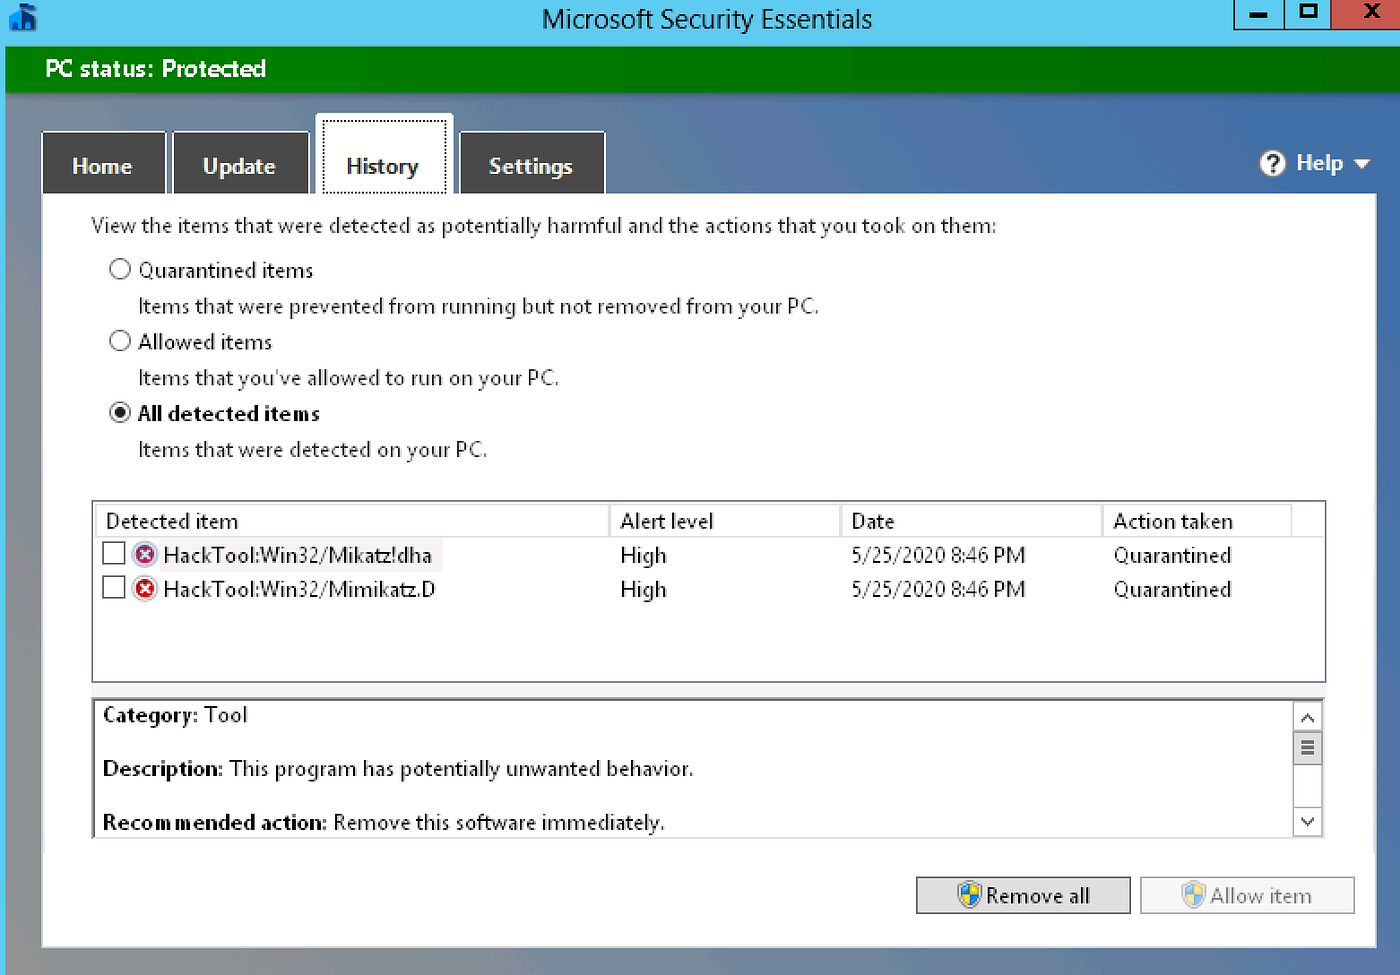The width and height of the screenshot is (1400, 975).
Task: Close the Microsoft Security Essentials window
Action: click(x=1366, y=14)
